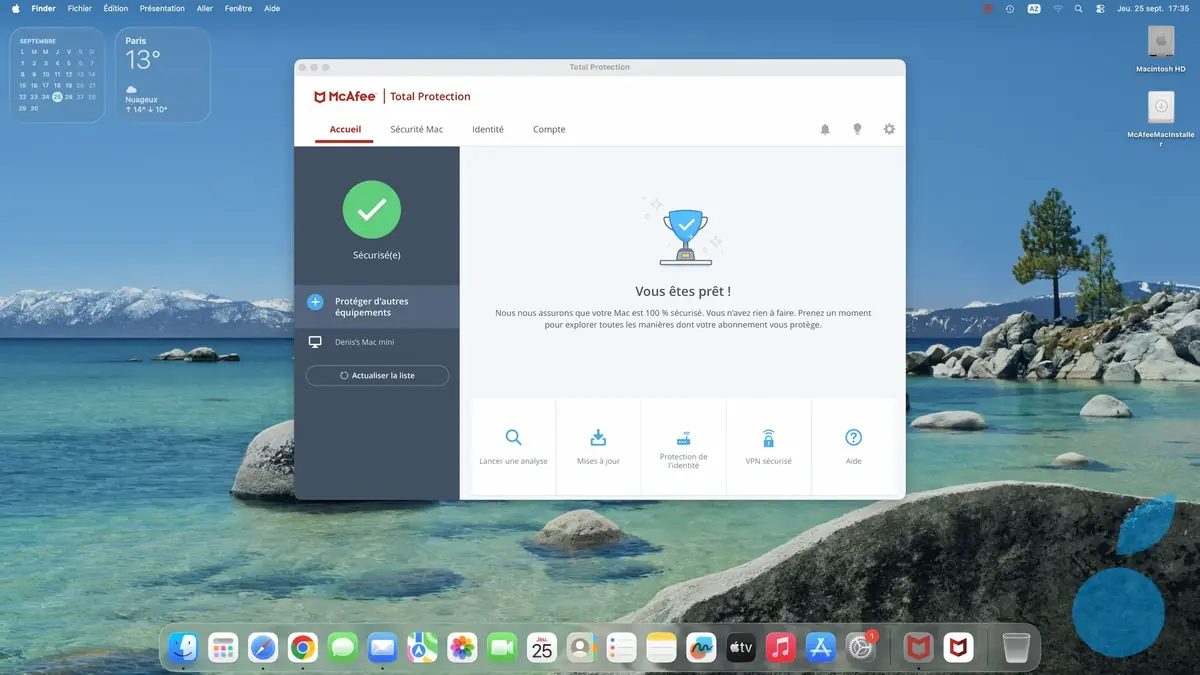Viewport: 1200px width, 675px height.
Task: Open McAfee from the Dock
Action: coord(918,647)
